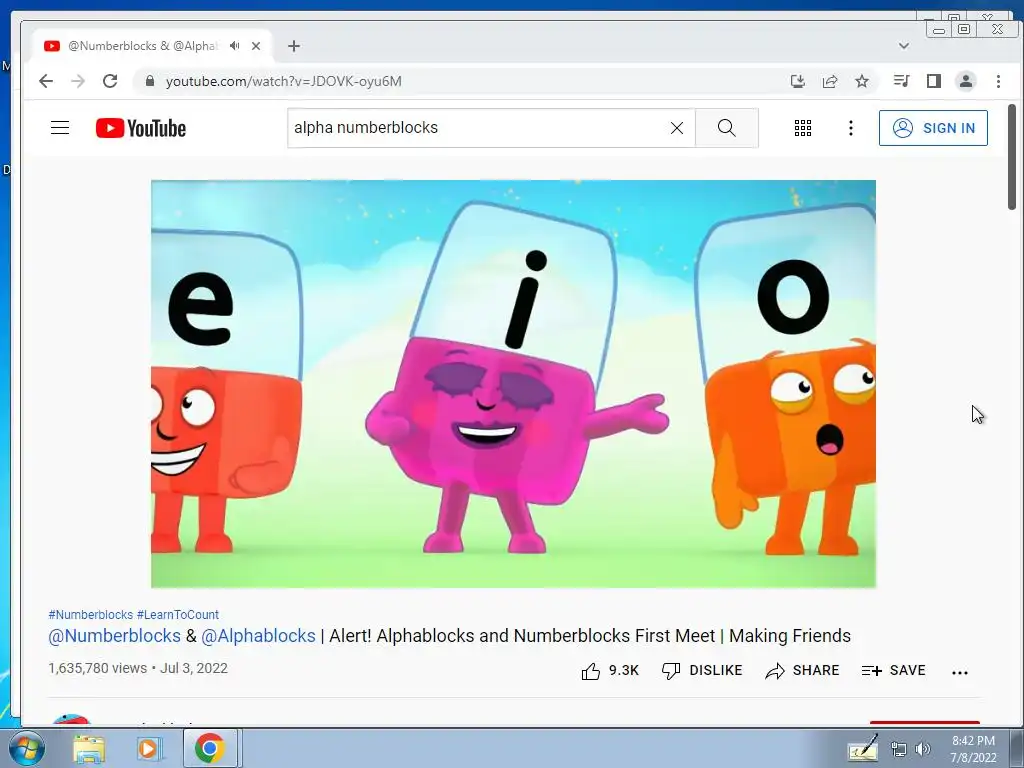Click the magnifier search button
Screen dimensions: 1024x768
(727, 128)
